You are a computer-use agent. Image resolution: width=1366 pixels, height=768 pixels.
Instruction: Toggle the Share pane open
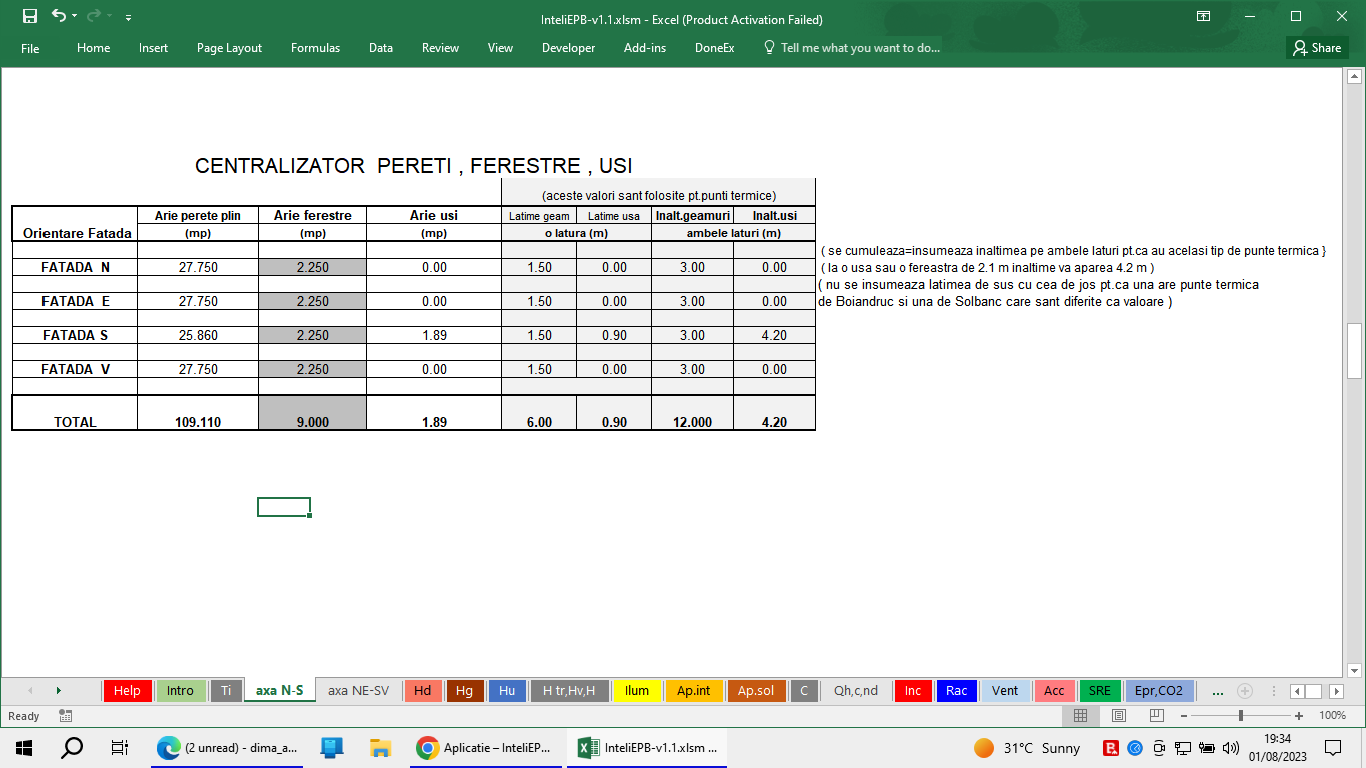coord(1315,47)
